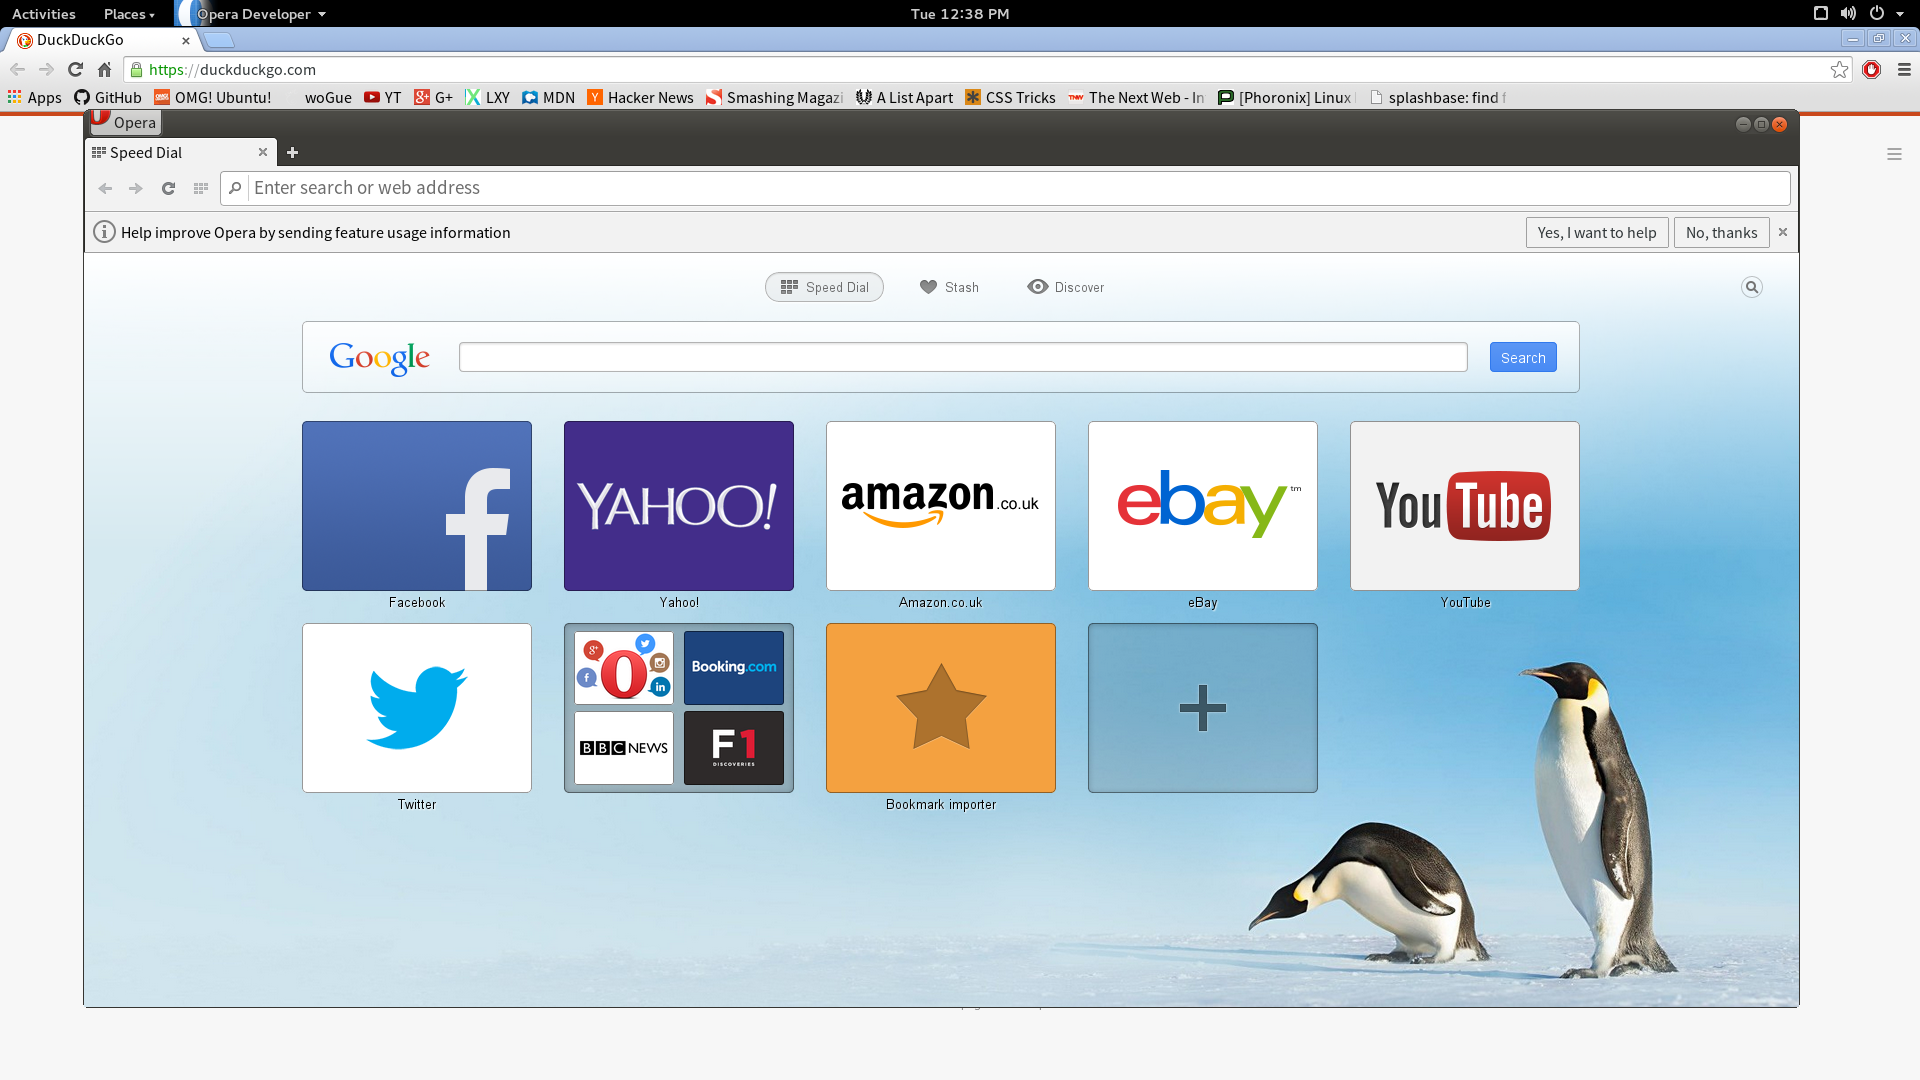Close the Speed Dial tab
The height and width of the screenshot is (1080, 1920).
[x=263, y=152]
